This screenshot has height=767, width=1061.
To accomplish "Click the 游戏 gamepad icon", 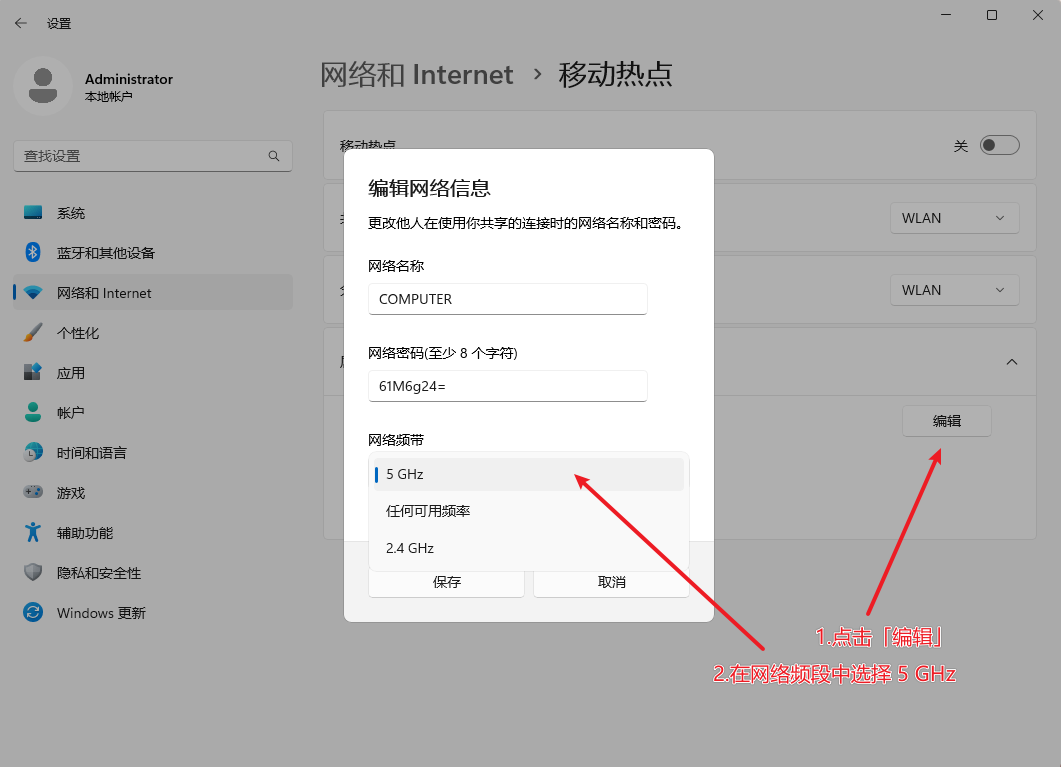I will (32, 492).
